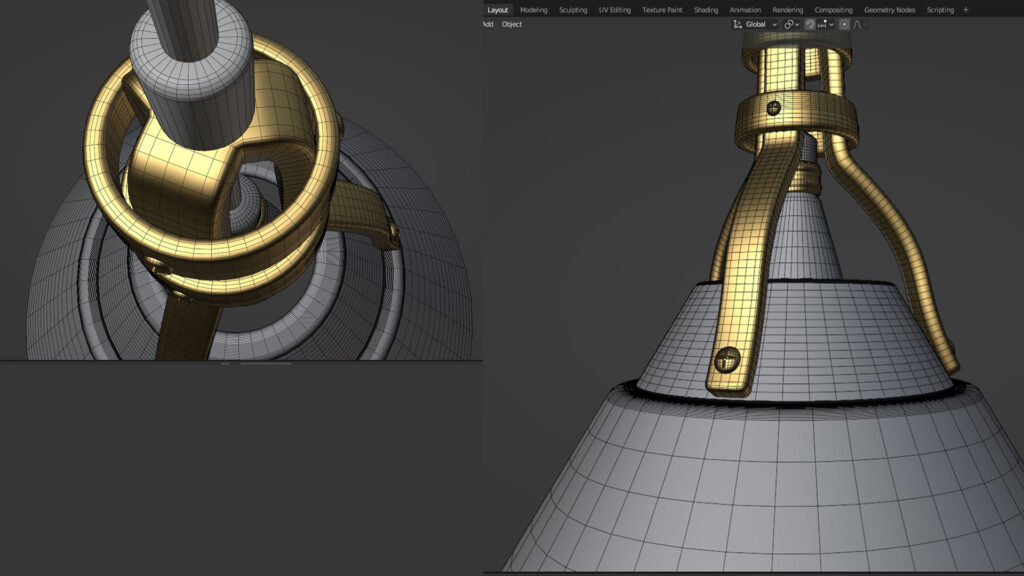Switch to the Sculpting workspace tab
This screenshot has width=1024, height=576.
coord(573,10)
